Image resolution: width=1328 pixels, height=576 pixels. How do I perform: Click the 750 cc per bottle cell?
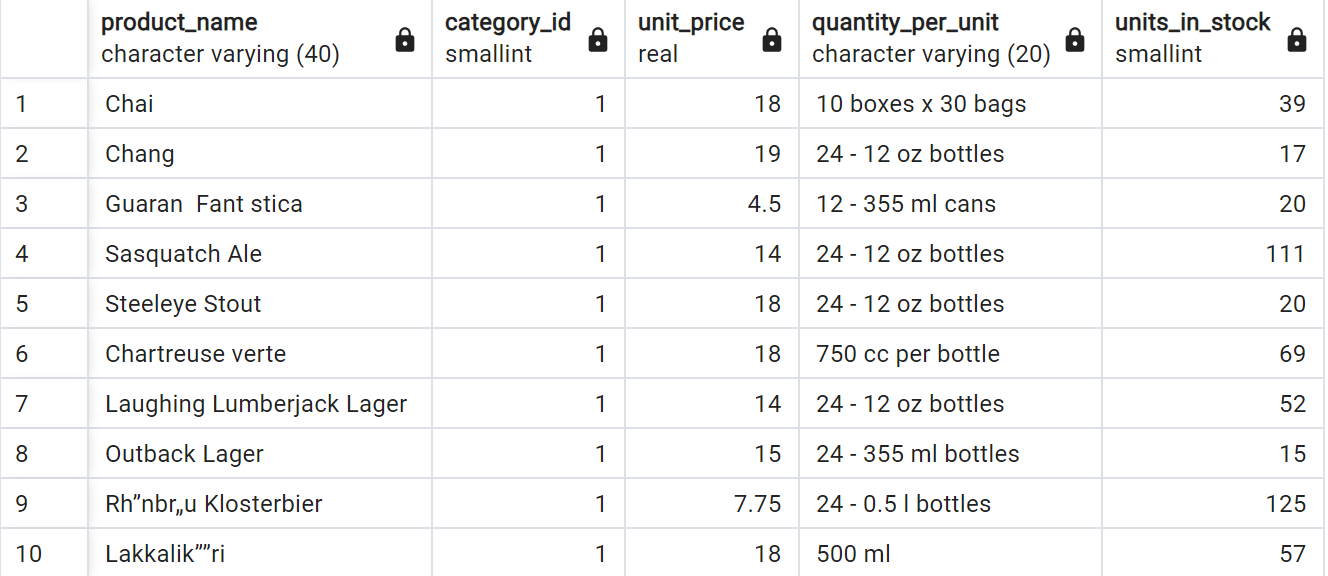coord(950,354)
